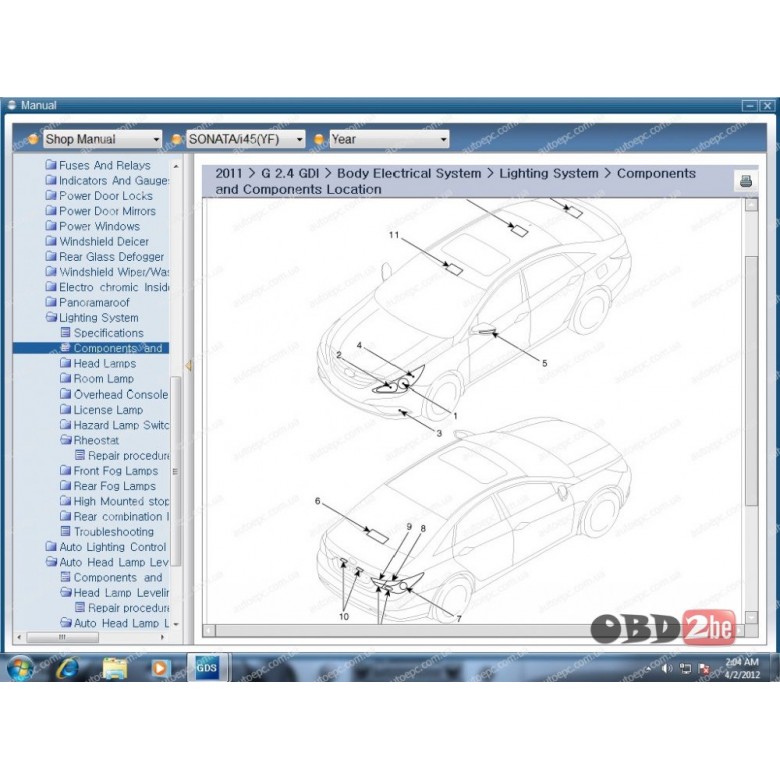The width and height of the screenshot is (780, 780).
Task: Open the Year dropdown
Action: pos(389,139)
